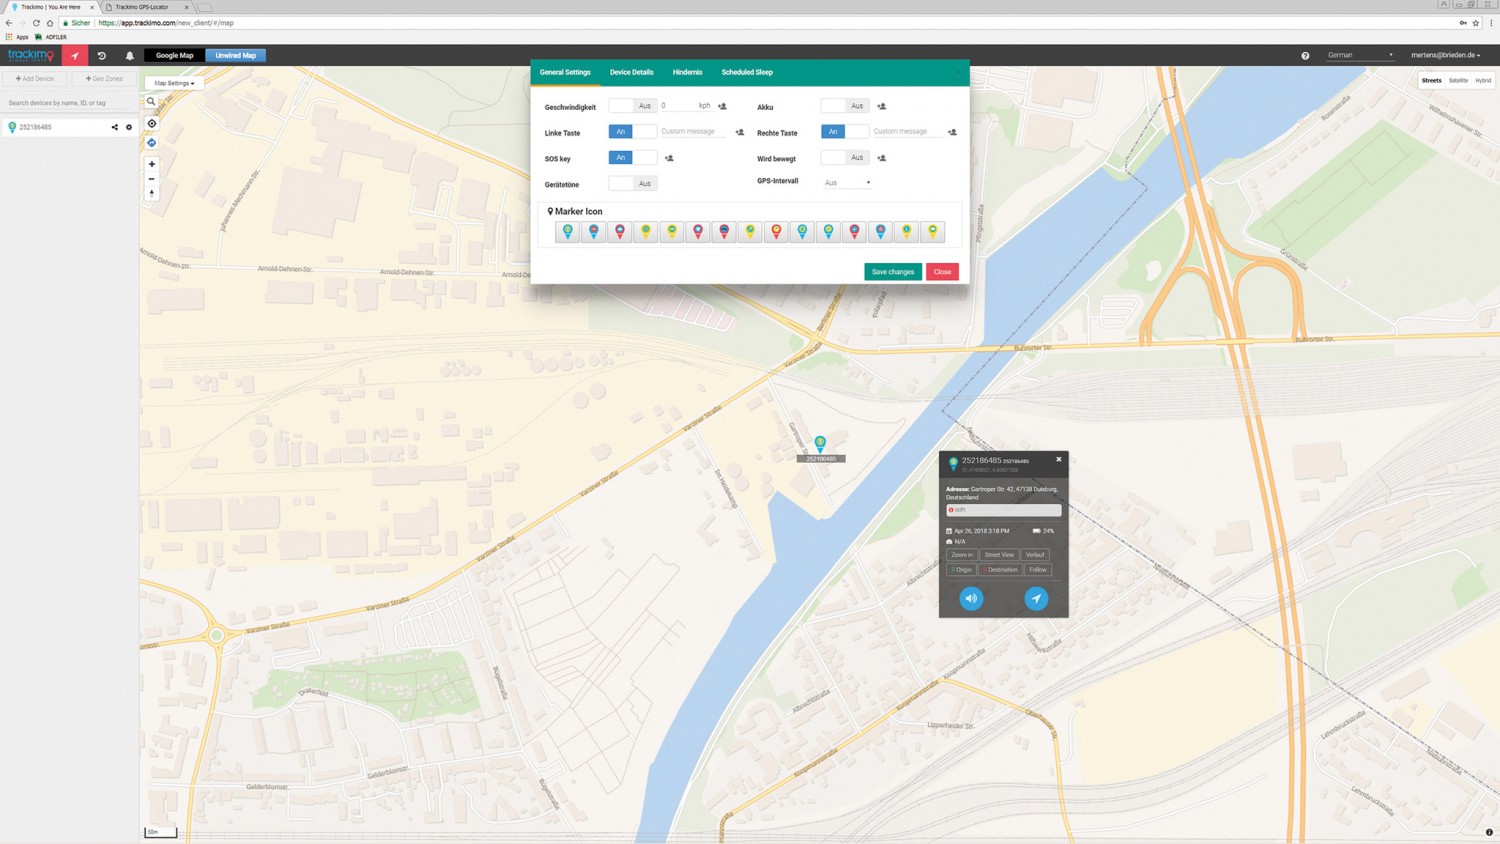Toggle the Geschwindigkeit alert switch
This screenshot has height=844, width=1500.
point(633,106)
